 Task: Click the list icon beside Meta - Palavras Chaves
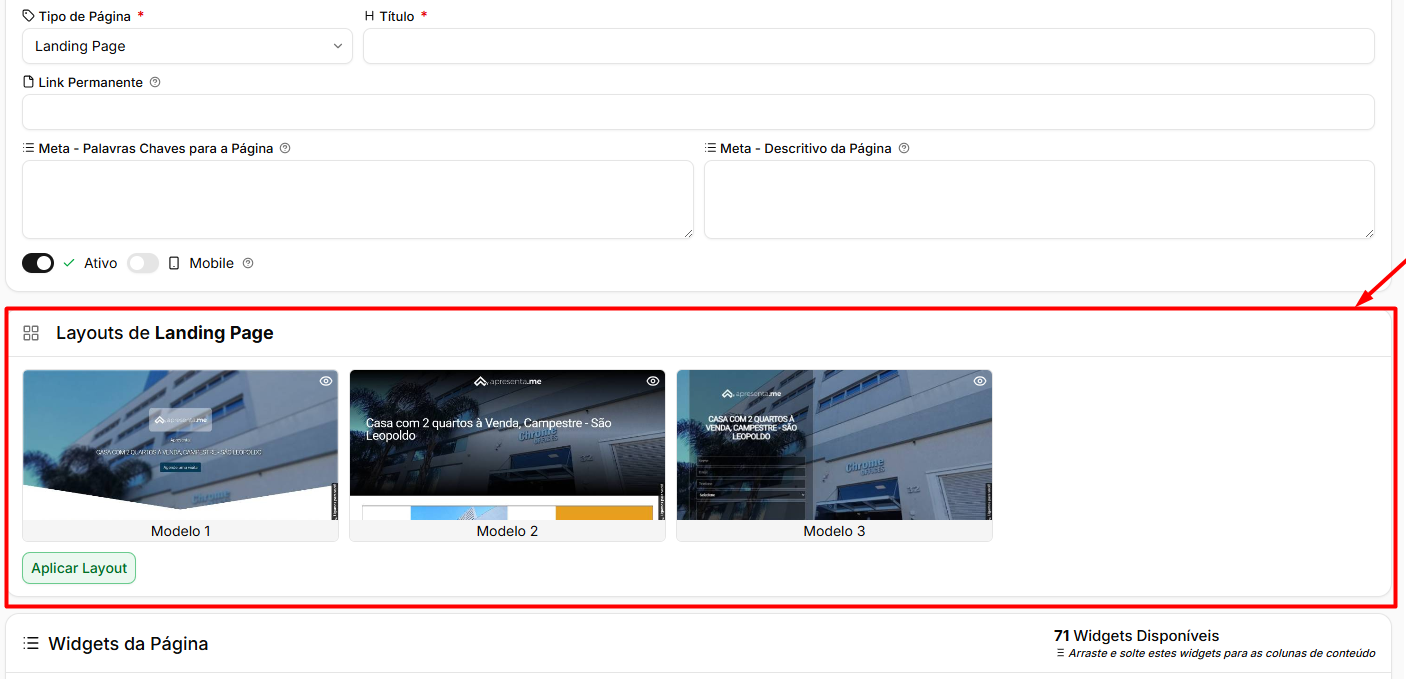coord(28,148)
